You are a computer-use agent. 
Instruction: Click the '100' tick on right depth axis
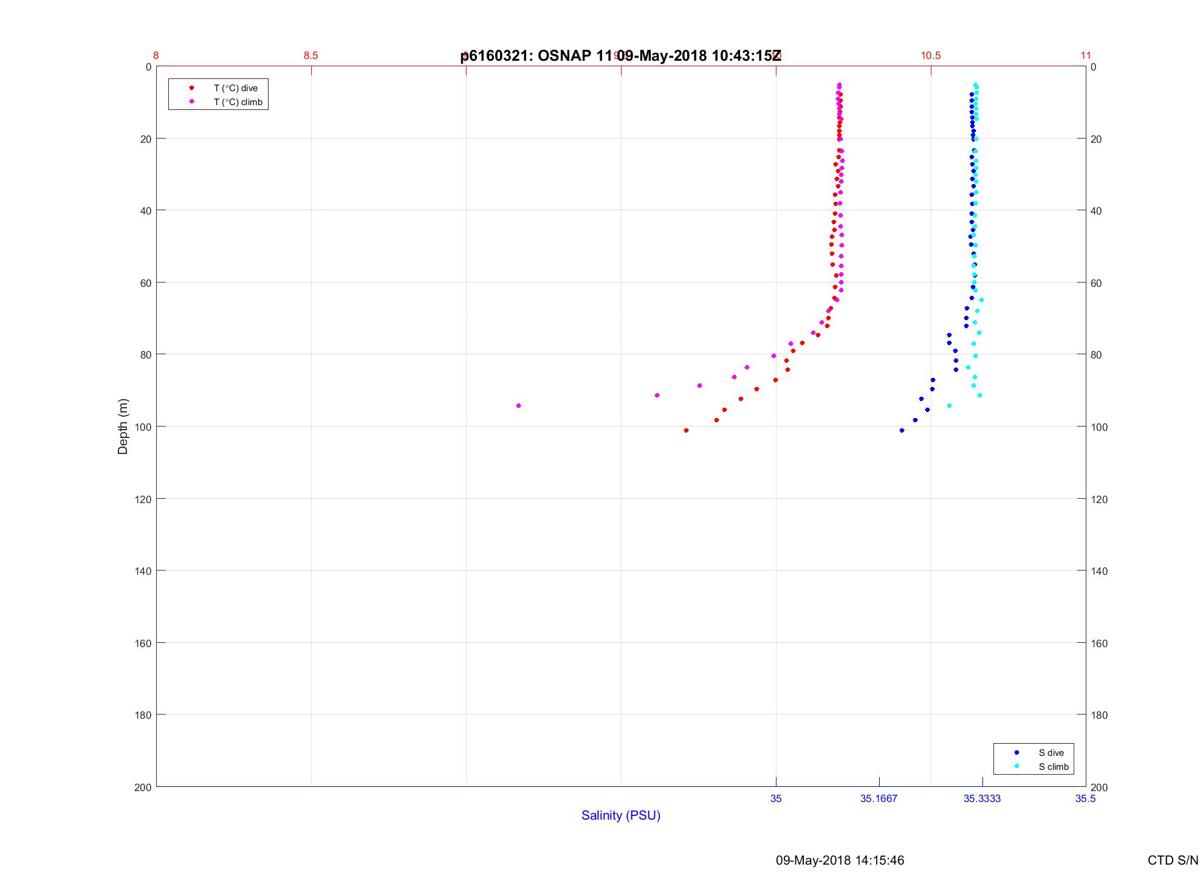[x=1100, y=427]
